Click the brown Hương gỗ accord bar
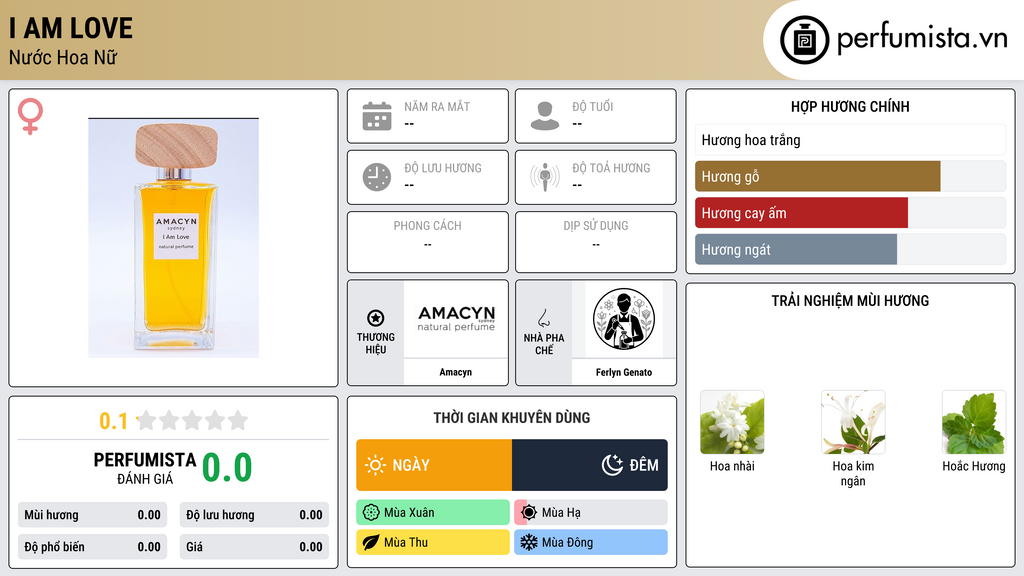 (818, 176)
